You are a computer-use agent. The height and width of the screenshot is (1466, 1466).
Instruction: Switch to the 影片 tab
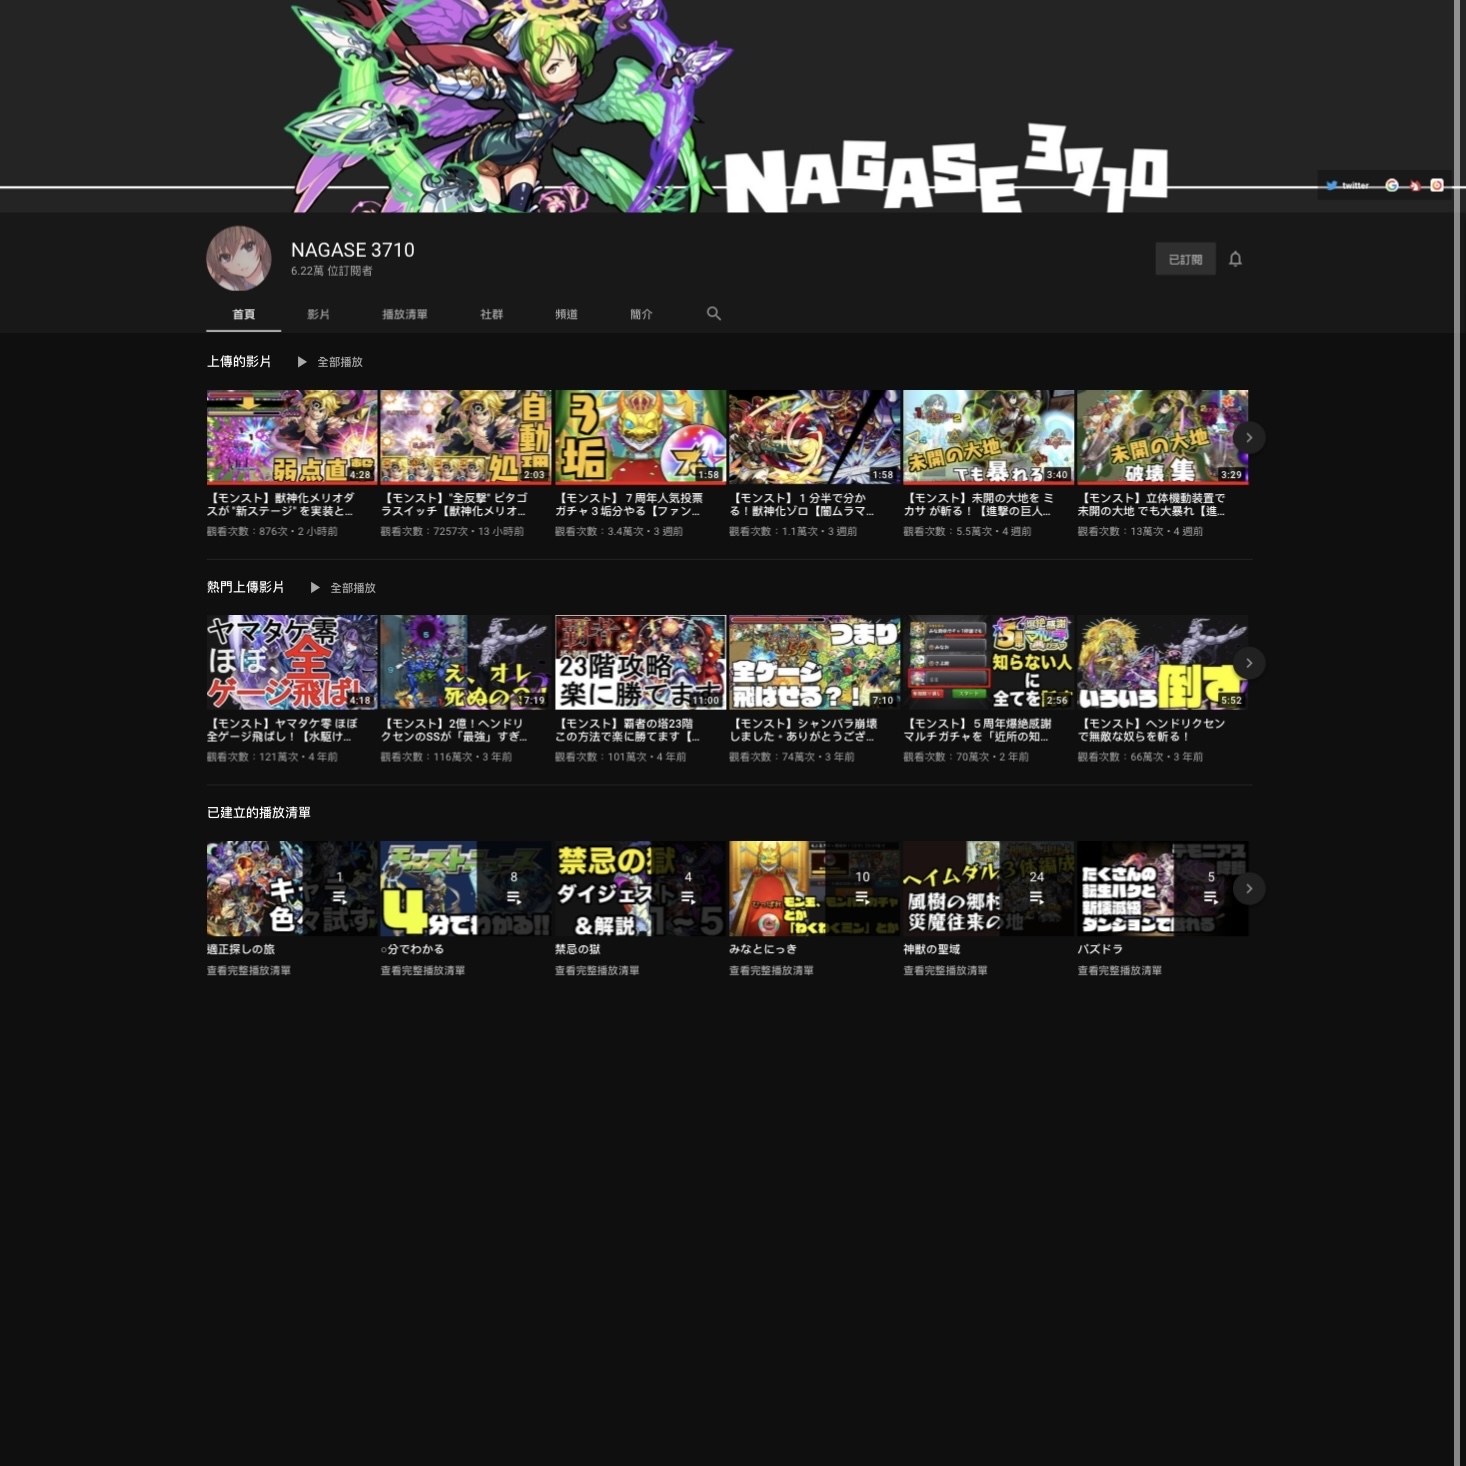(318, 314)
